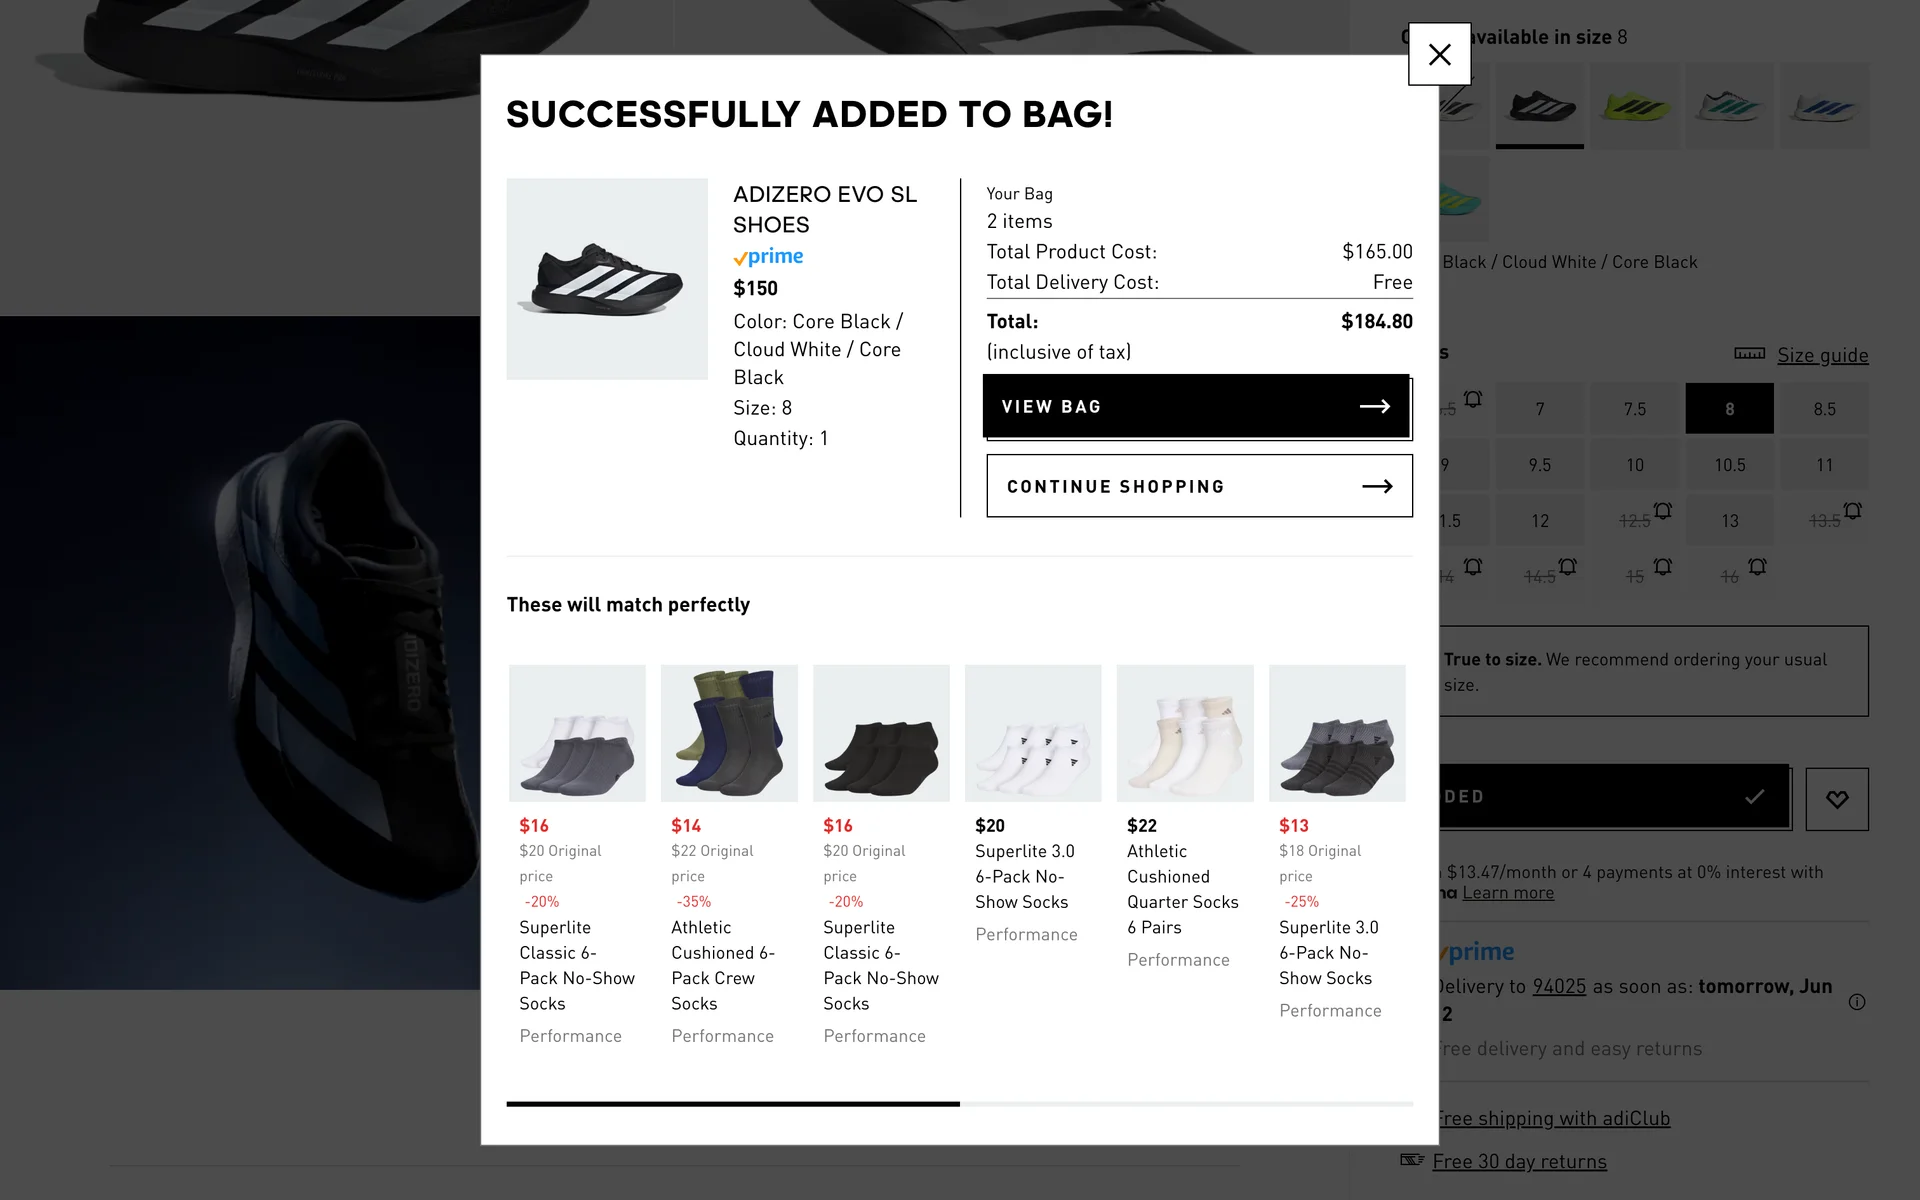This screenshot has width=1920, height=1200.
Task: Click the wishlist heart icon
Action: tap(1836, 799)
